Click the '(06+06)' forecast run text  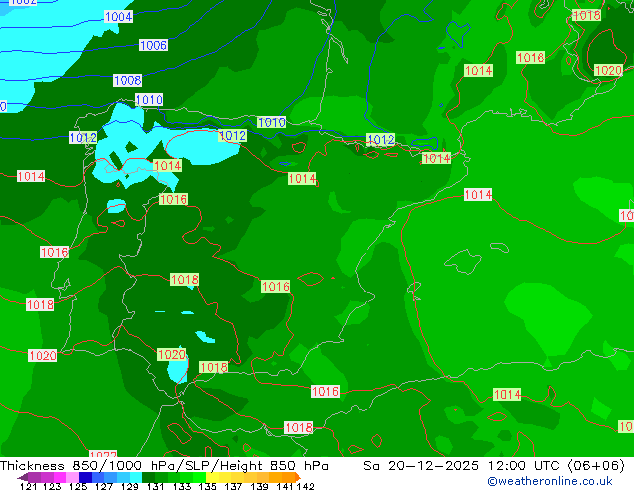(x=596, y=466)
